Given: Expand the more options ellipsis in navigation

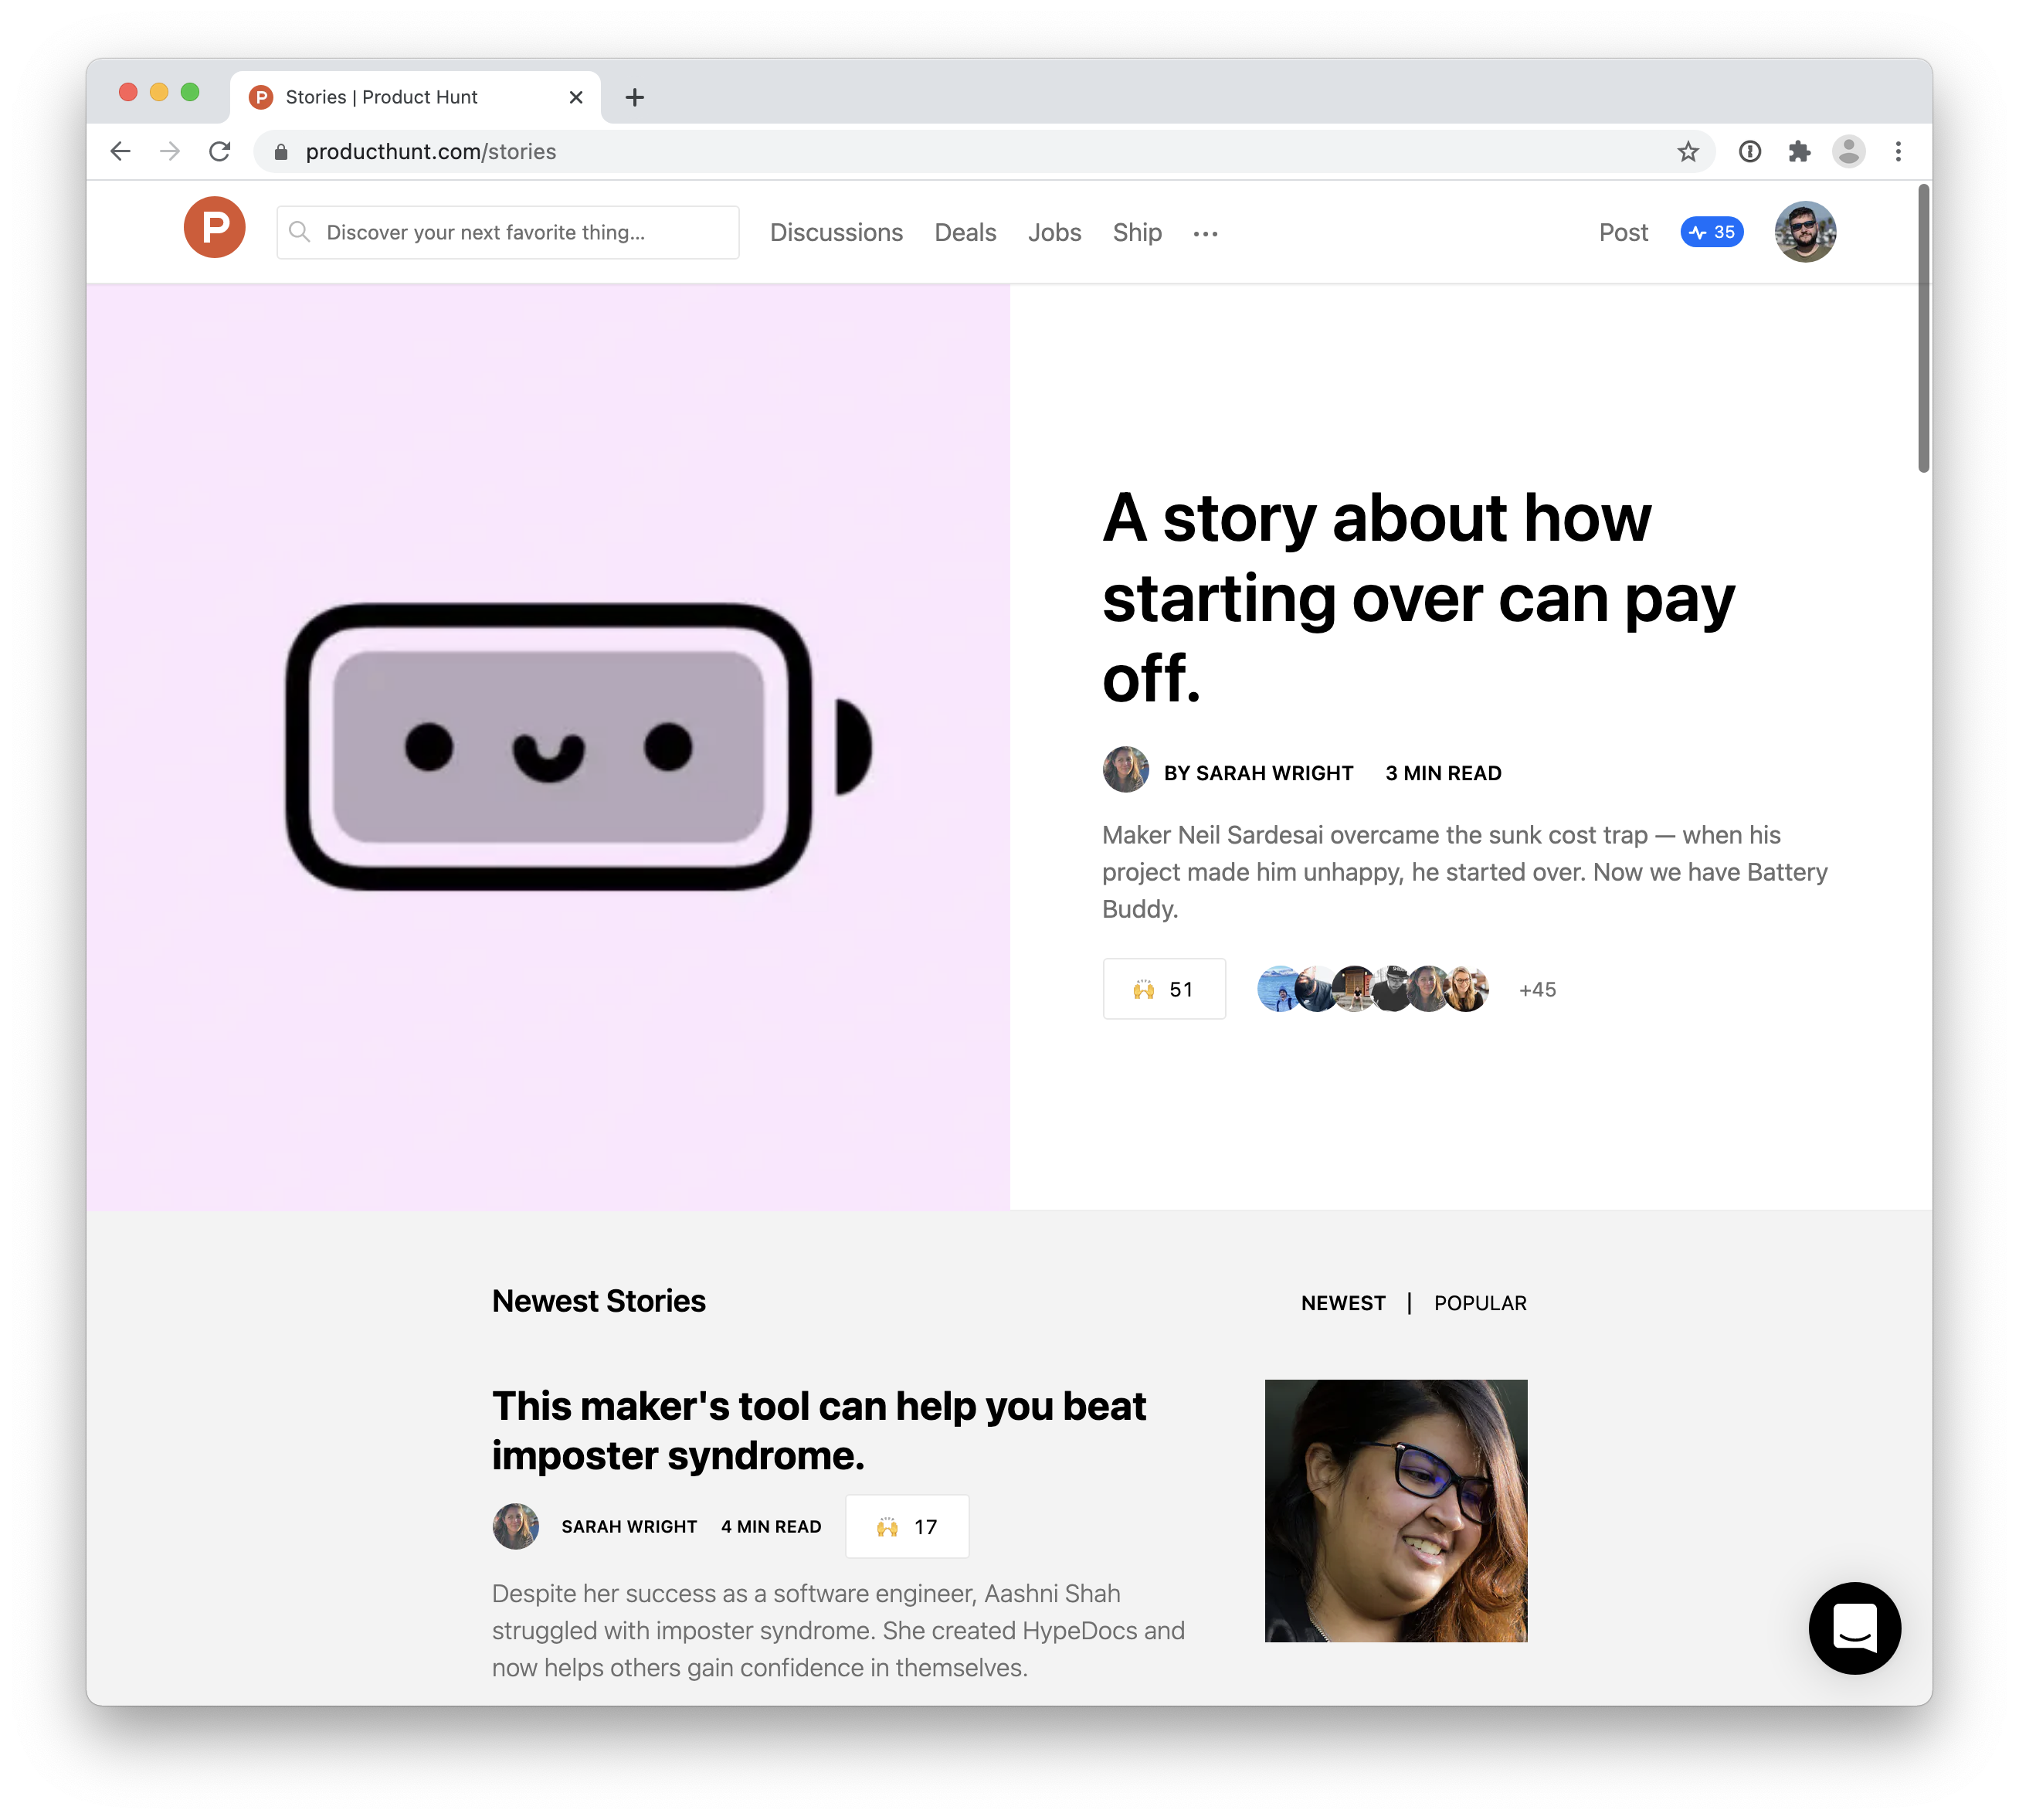Looking at the screenshot, I should (x=1205, y=233).
